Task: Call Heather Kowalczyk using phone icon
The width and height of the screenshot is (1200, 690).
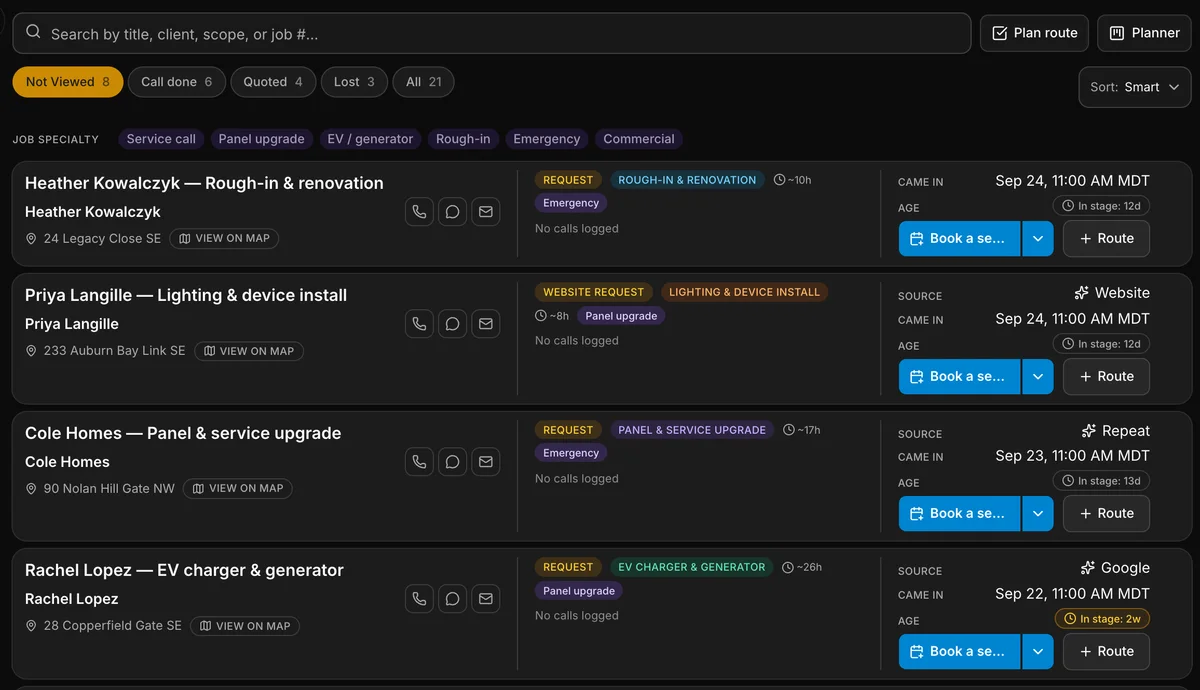Action: pyautogui.click(x=419, y=212)
